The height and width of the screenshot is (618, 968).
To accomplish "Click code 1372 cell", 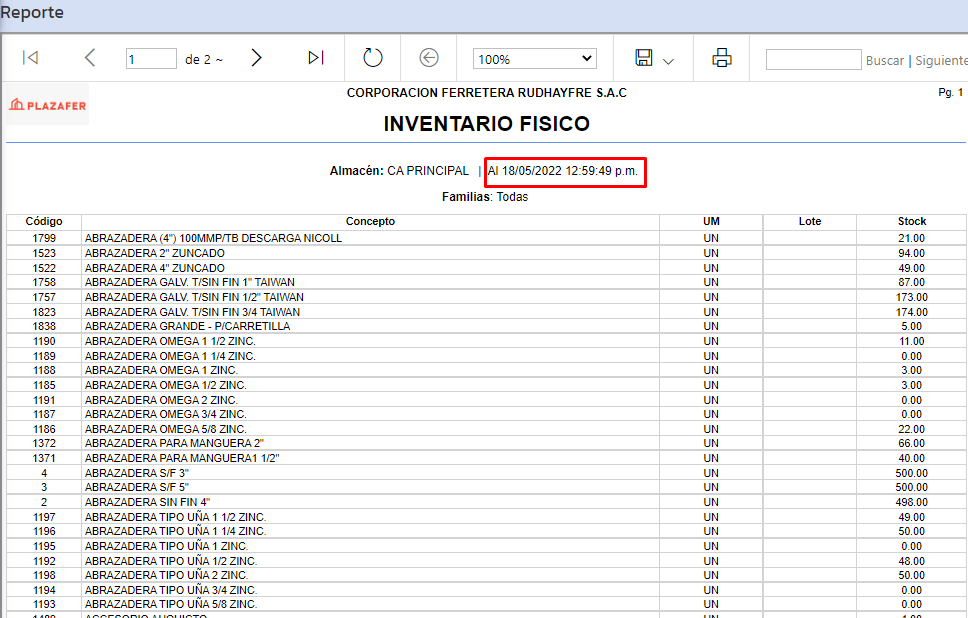I will click(44, 443).
